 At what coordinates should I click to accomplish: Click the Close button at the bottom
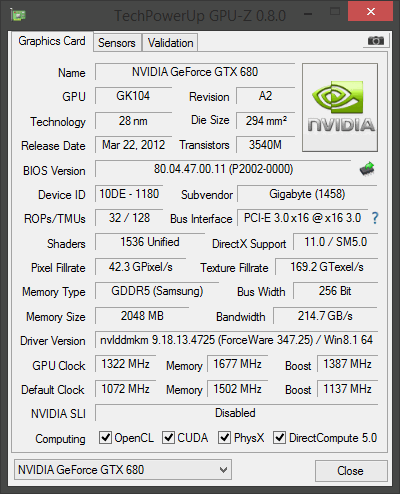tap(351, 471)
